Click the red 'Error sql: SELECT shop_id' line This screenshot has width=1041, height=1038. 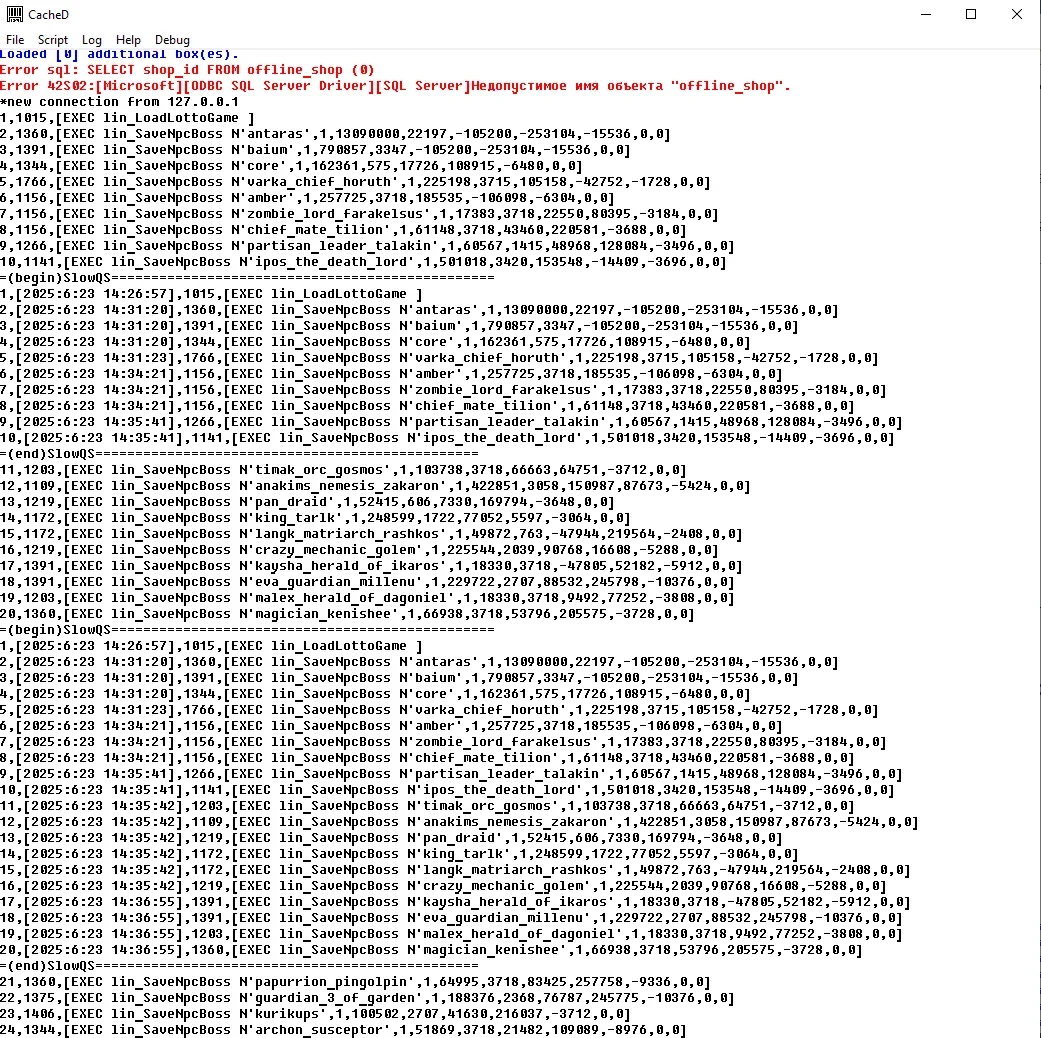pos(187,70)
